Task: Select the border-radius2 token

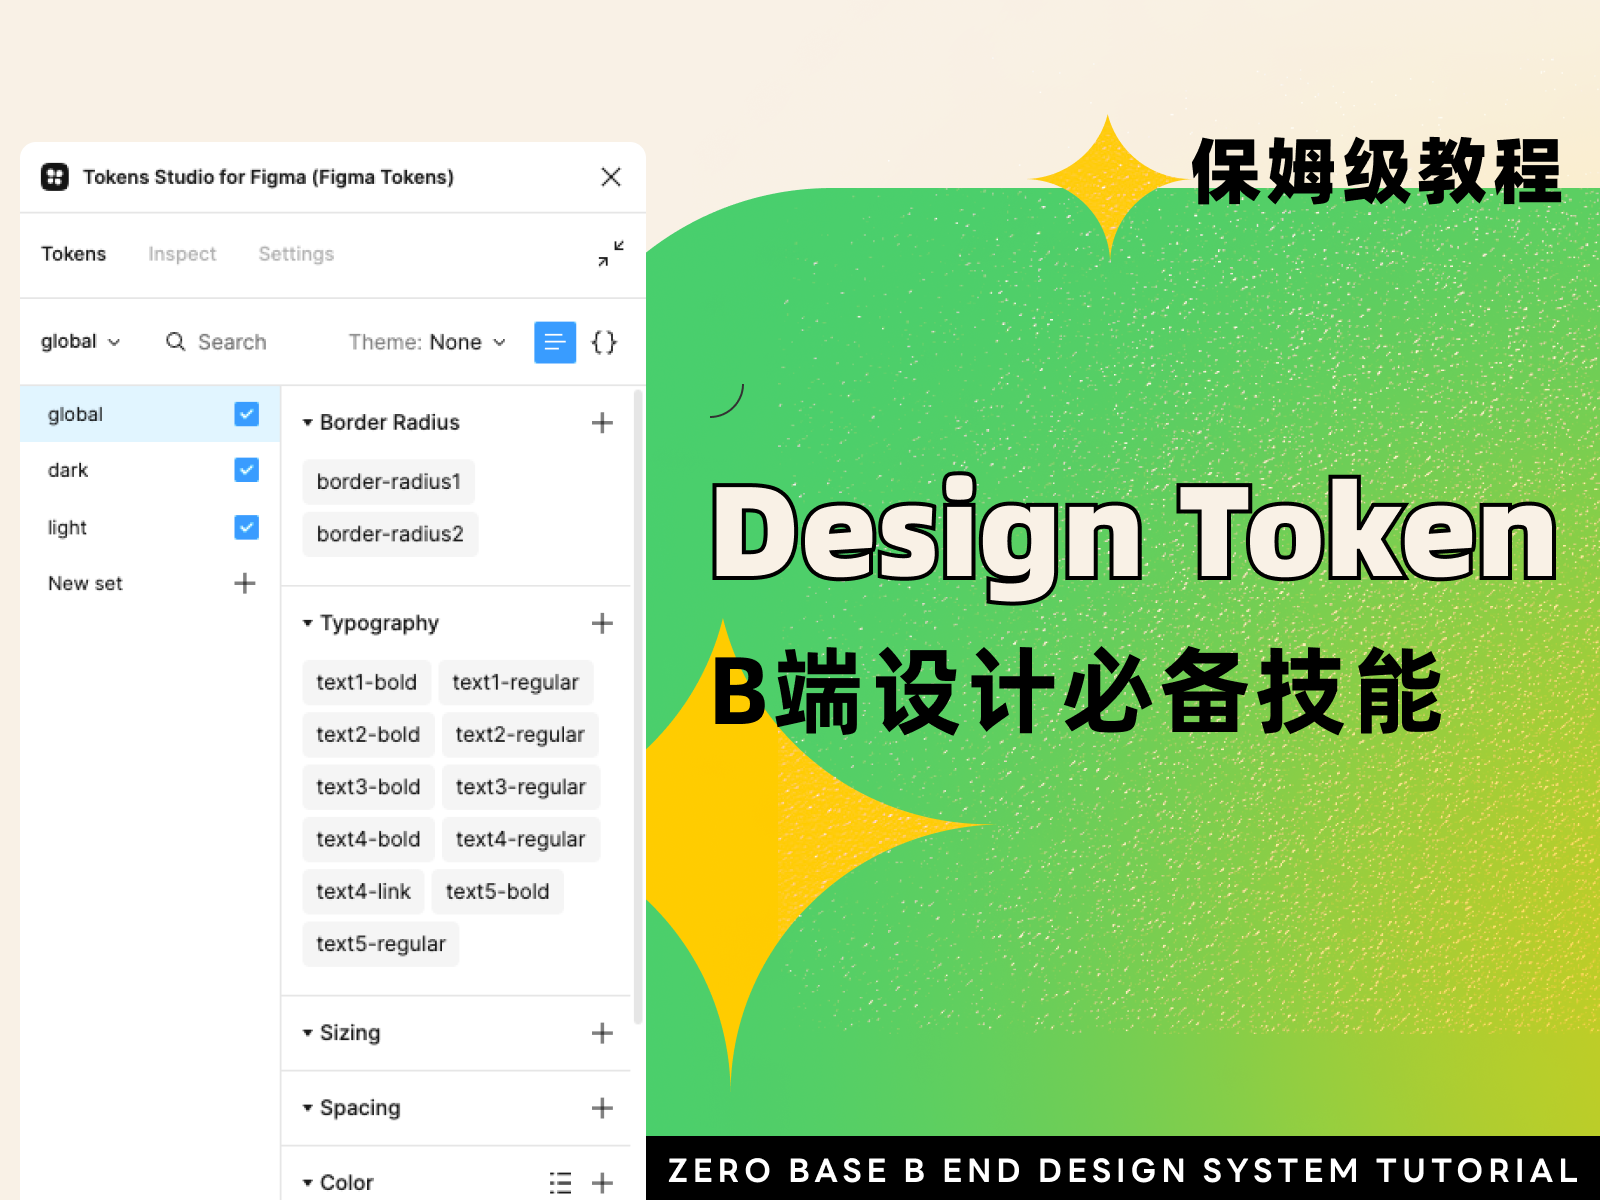Action: click(390, 534)
